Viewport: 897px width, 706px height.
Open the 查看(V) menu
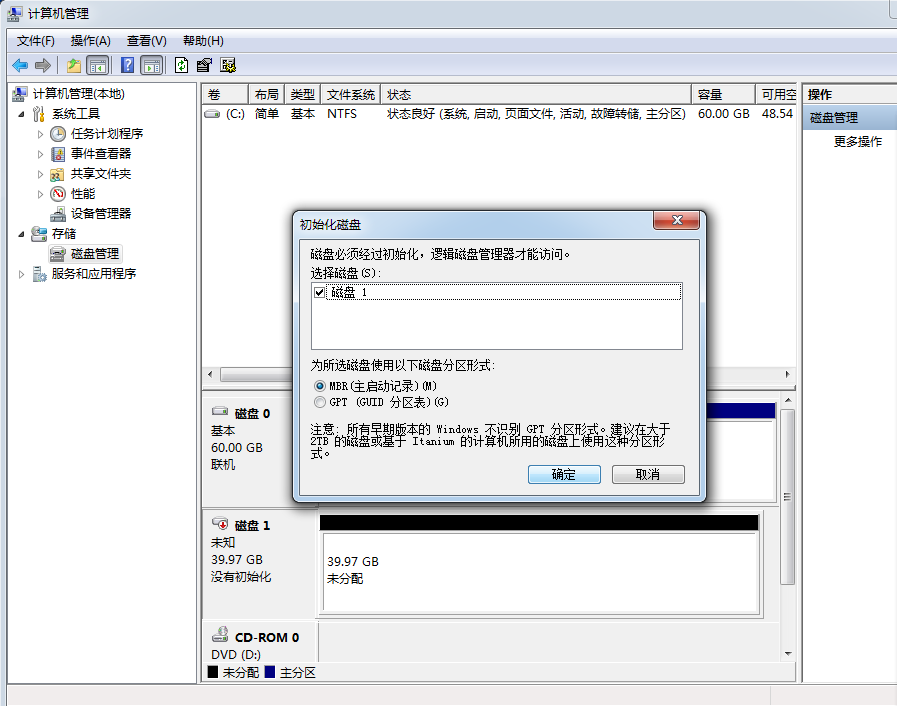click(x=145, y=41)
